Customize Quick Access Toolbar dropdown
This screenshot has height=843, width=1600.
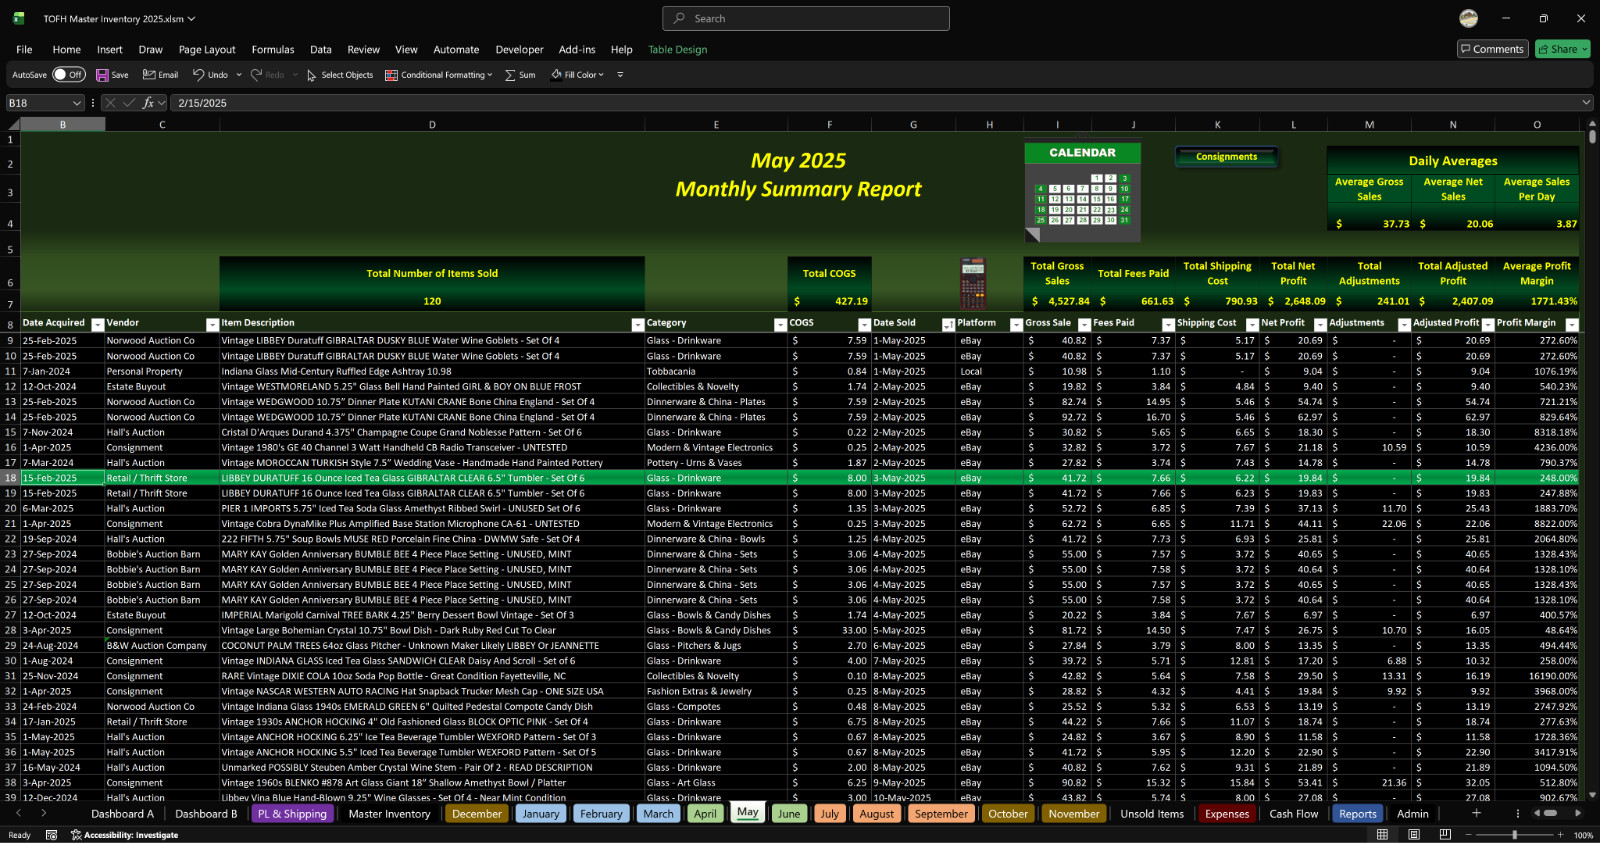point(620,75)
